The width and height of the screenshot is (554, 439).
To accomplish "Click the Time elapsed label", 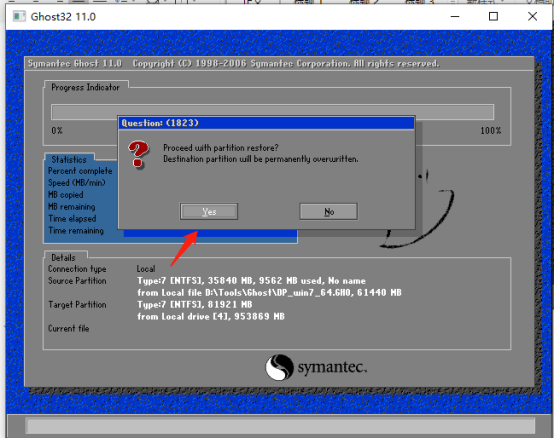I will coord(72,219).
